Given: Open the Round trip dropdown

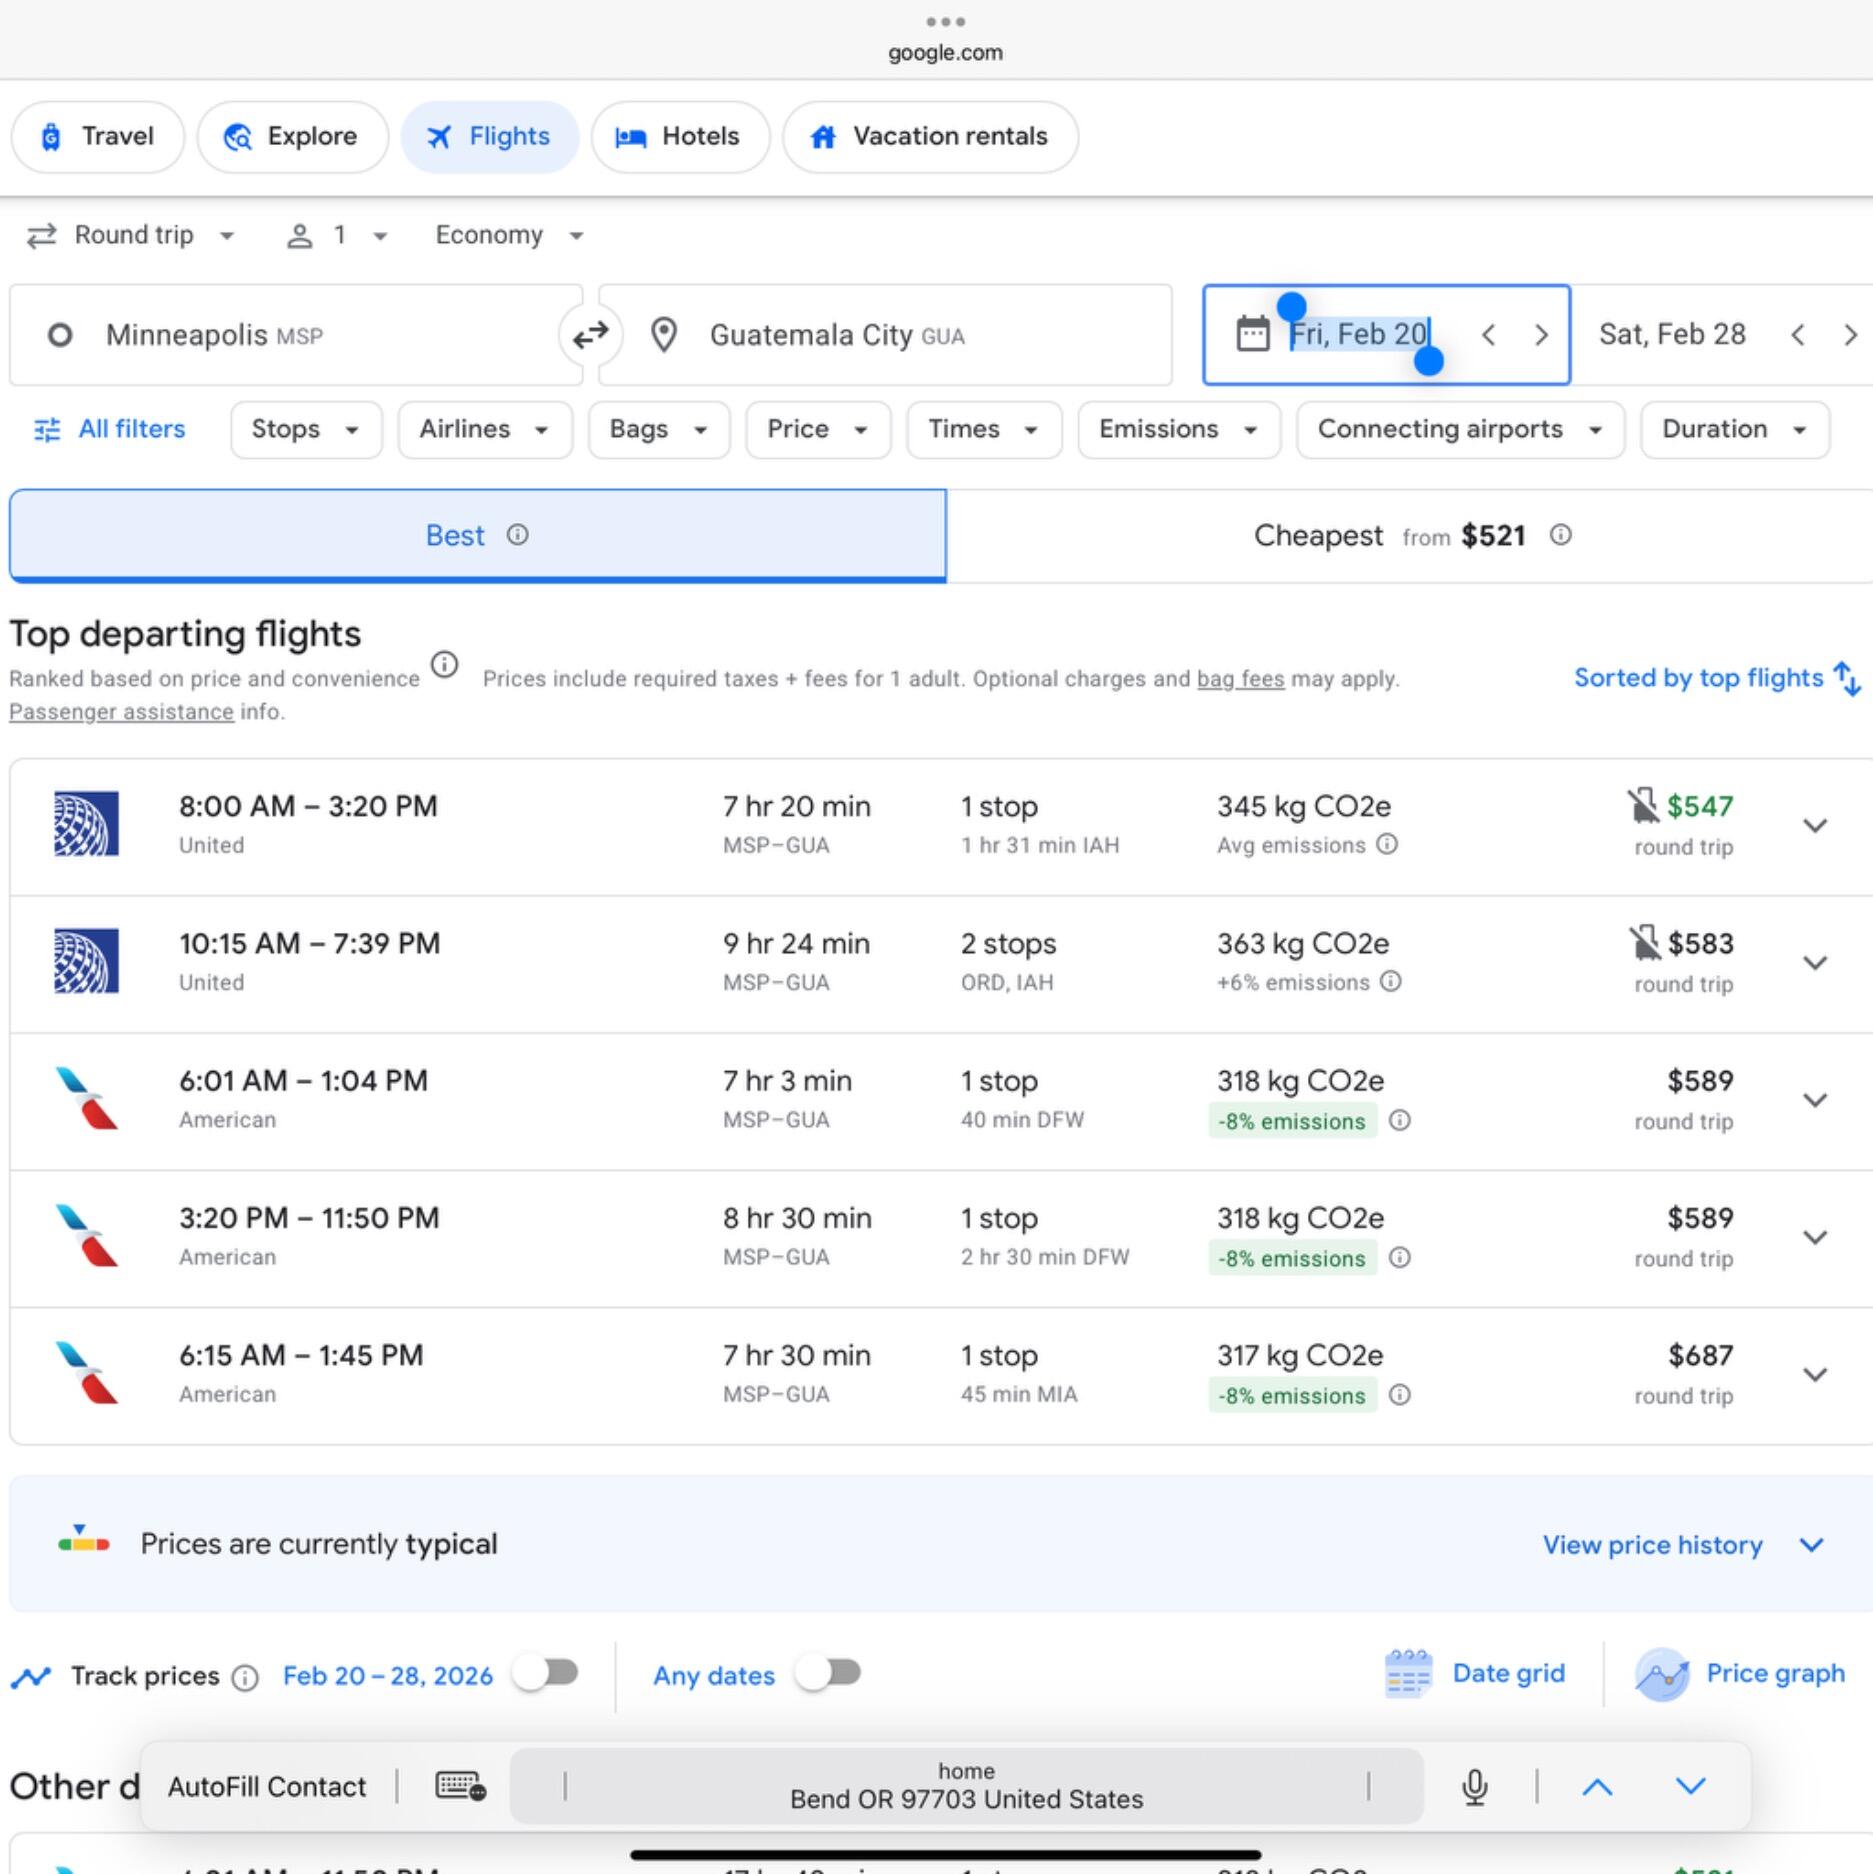Looking at the screenshot, I should [x=130, y=235].
